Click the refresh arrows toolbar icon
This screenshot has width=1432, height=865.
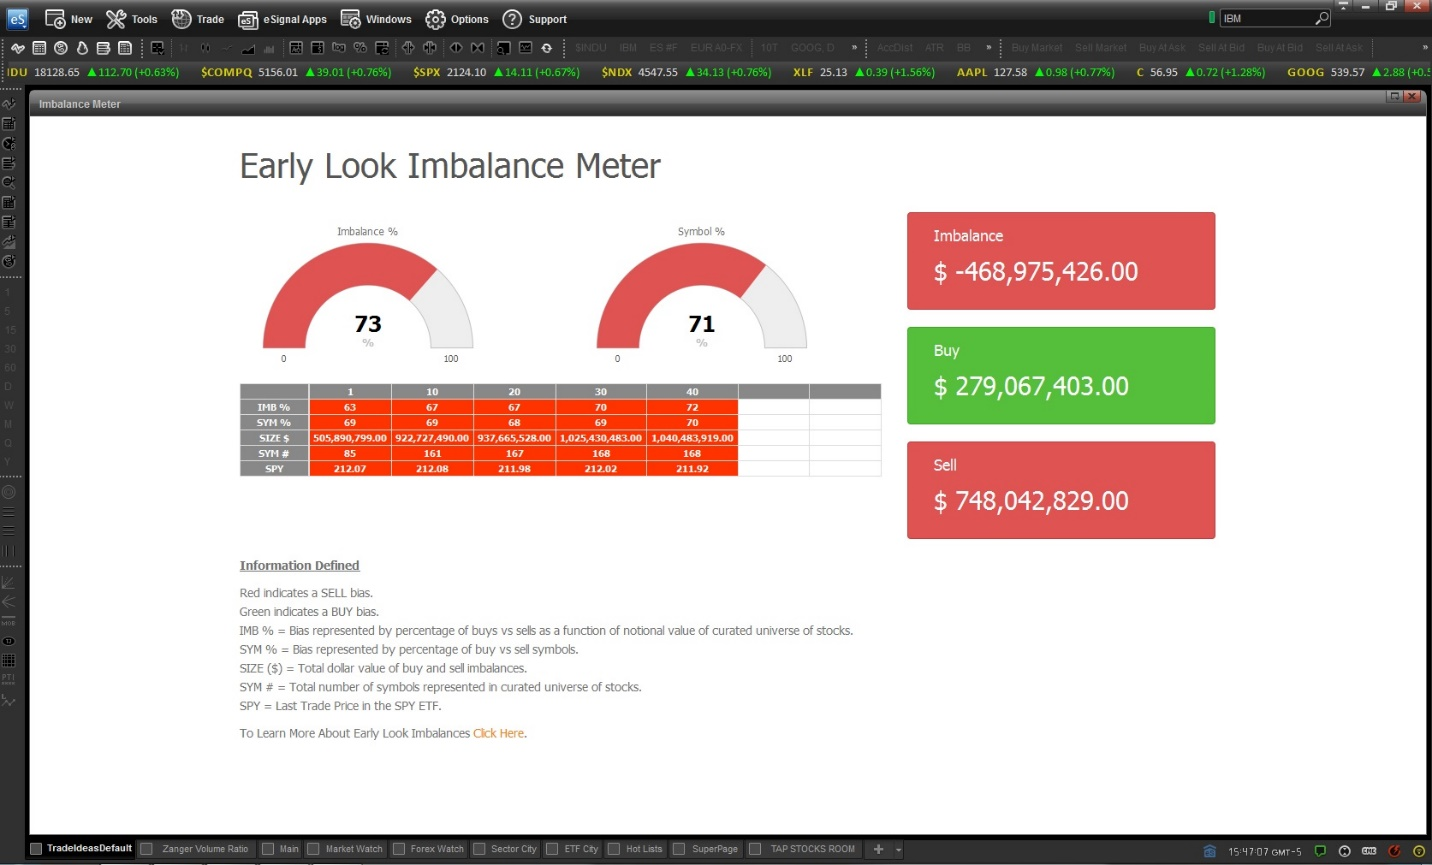[x=546, y=48]
